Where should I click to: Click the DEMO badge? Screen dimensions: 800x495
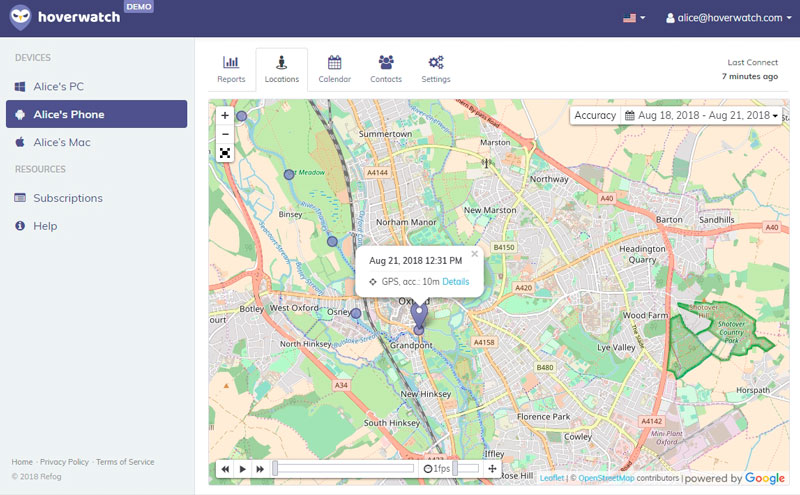(x=139, y=7)
